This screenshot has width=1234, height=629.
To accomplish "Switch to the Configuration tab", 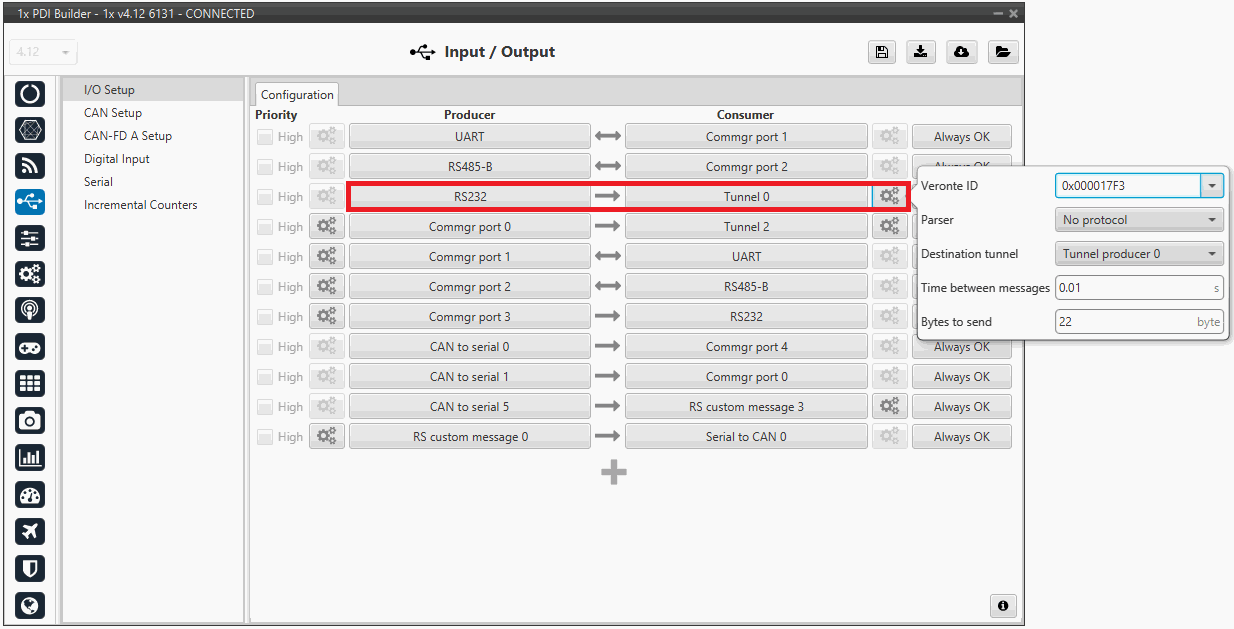I will [x=297, y=95].
